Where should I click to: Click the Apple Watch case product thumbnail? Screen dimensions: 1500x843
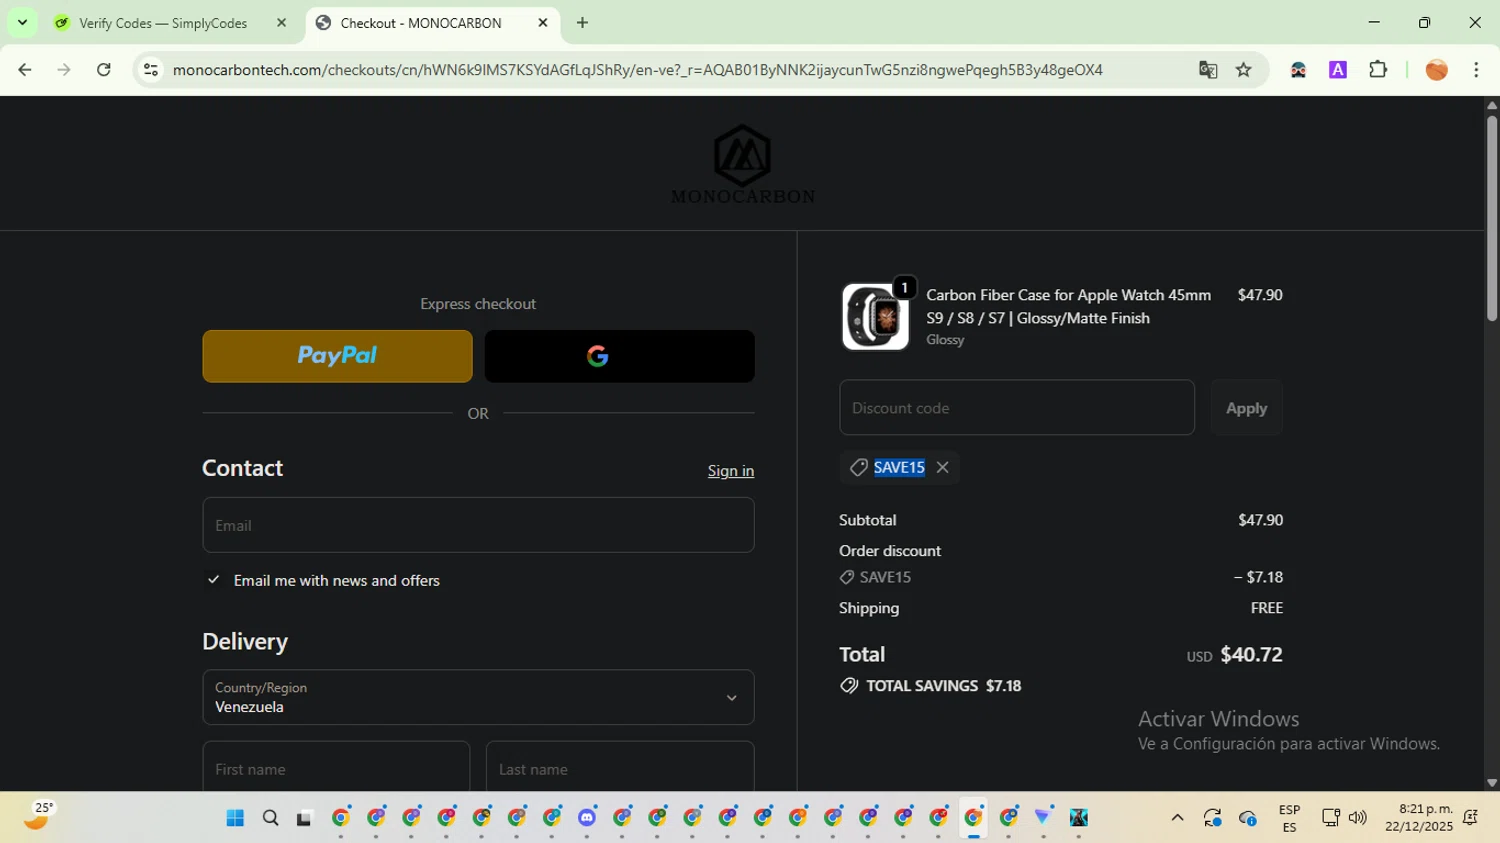(x=875, y=317)
